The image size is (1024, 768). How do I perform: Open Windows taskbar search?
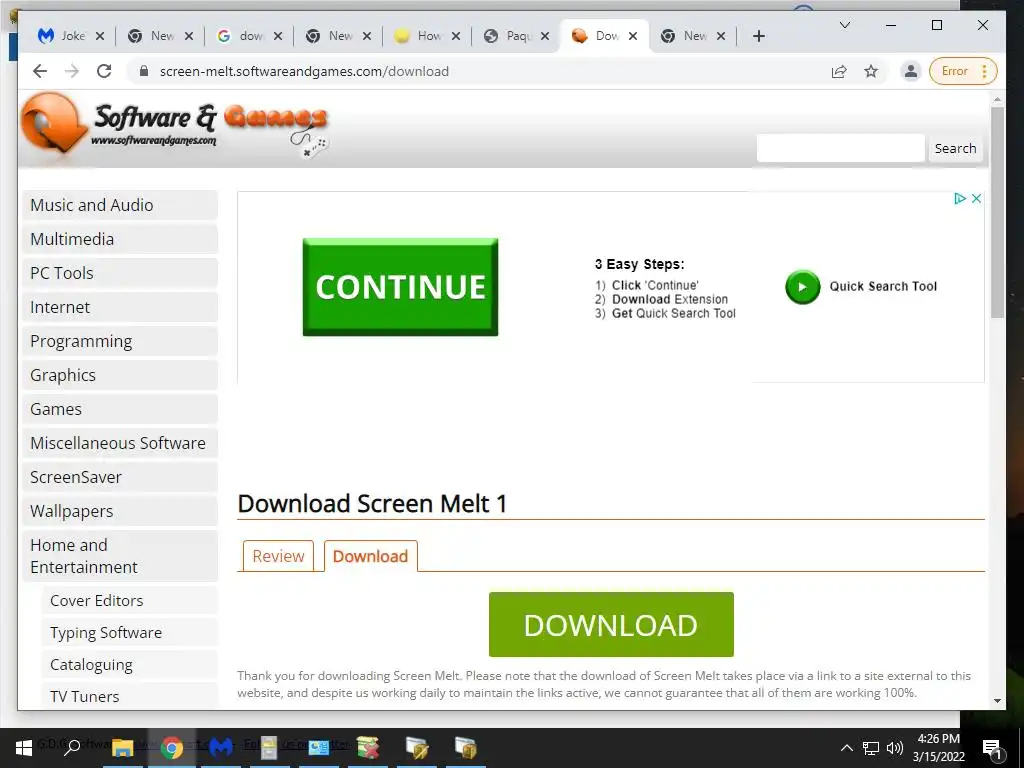click(72, 748)
